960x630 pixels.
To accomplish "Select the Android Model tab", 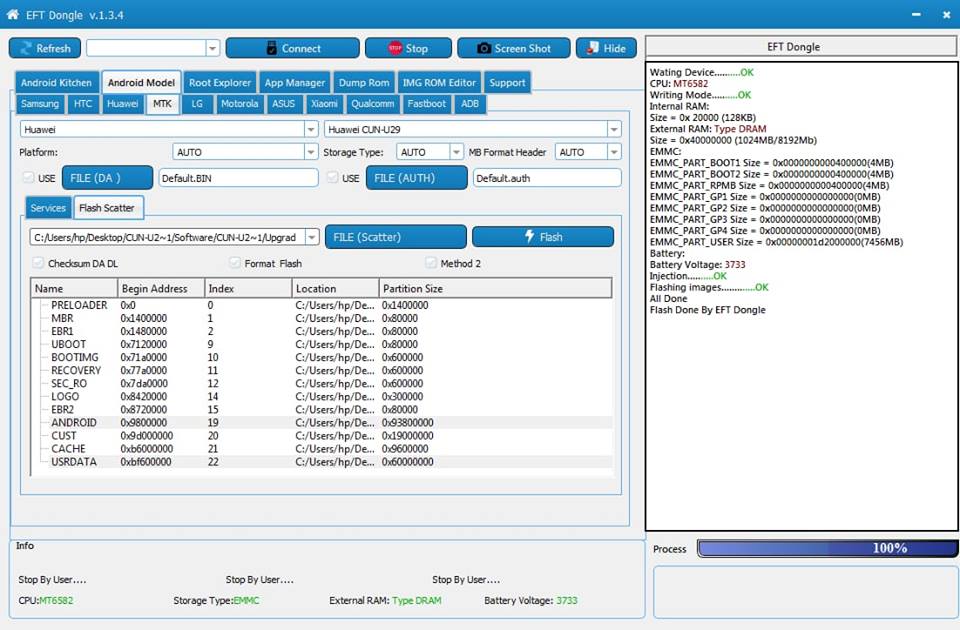I will [x=141, y=83].
